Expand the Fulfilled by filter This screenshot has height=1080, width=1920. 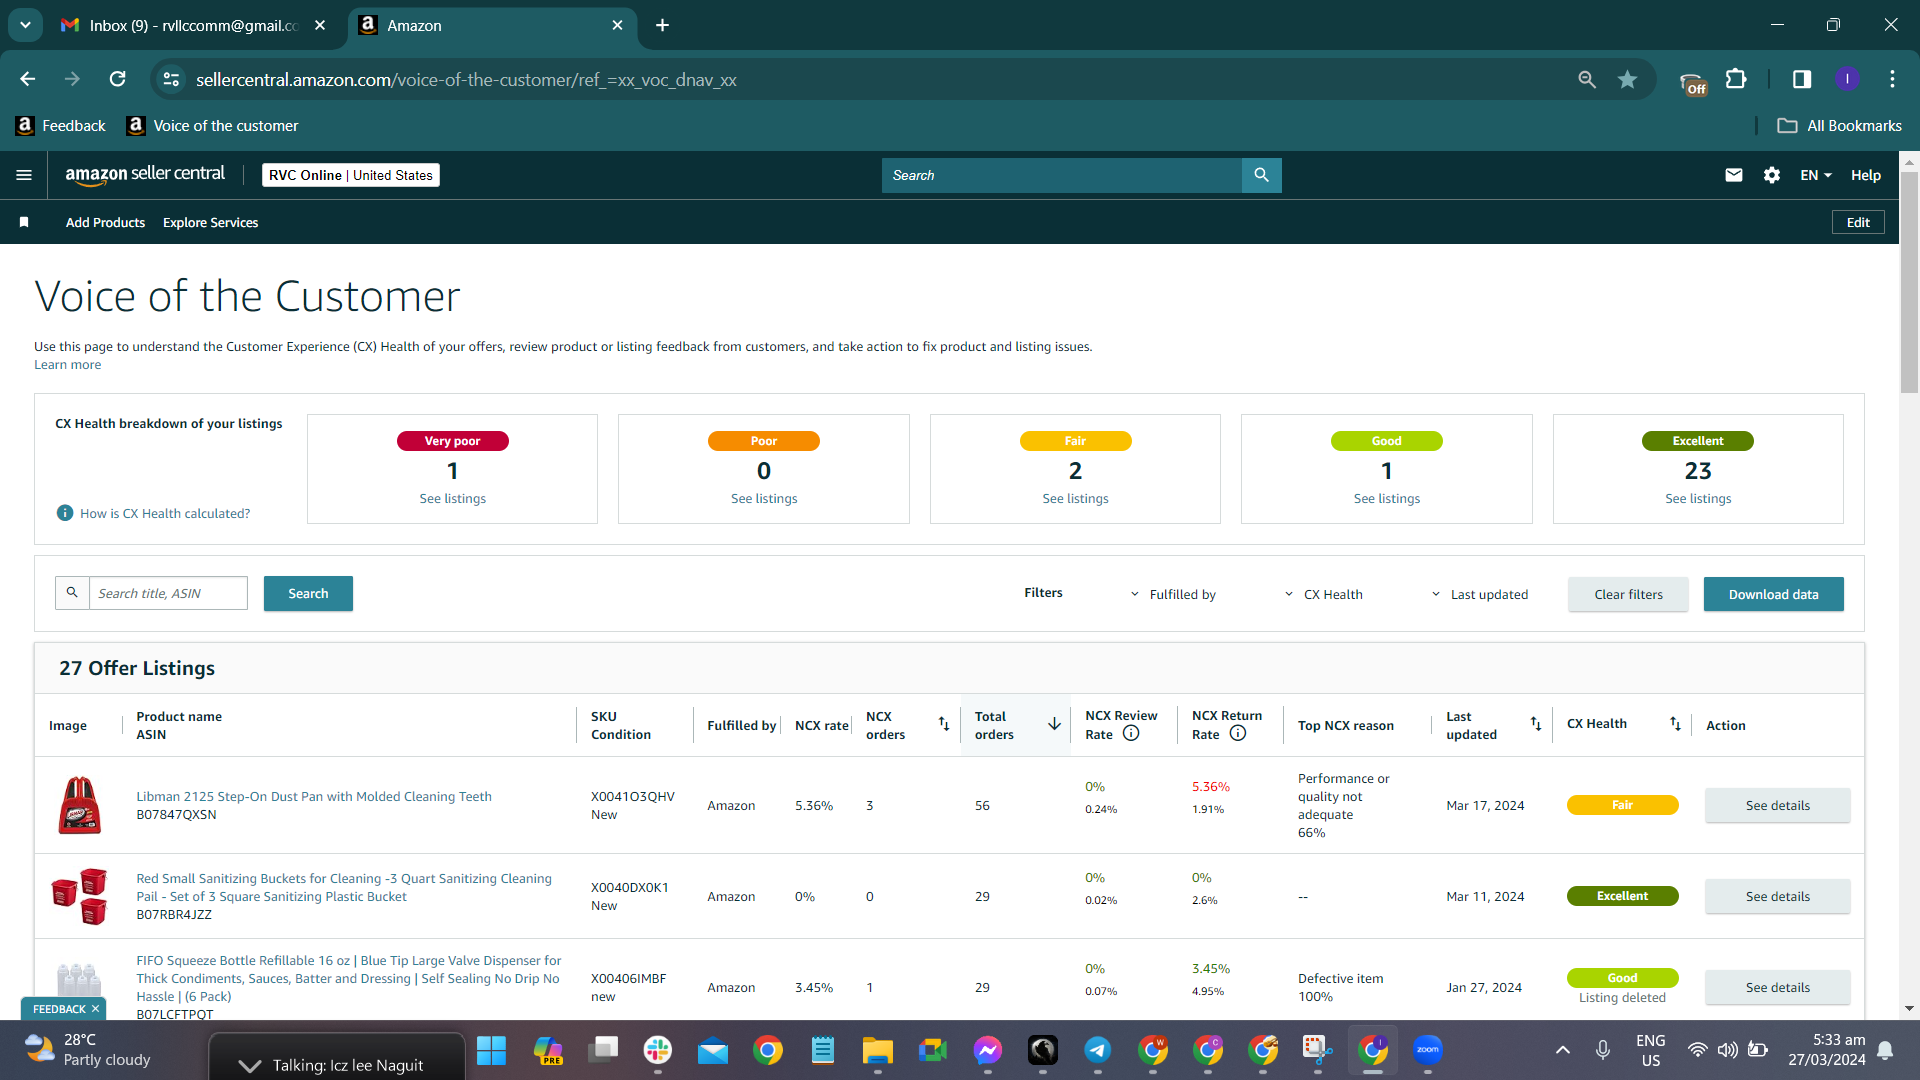1173,594
